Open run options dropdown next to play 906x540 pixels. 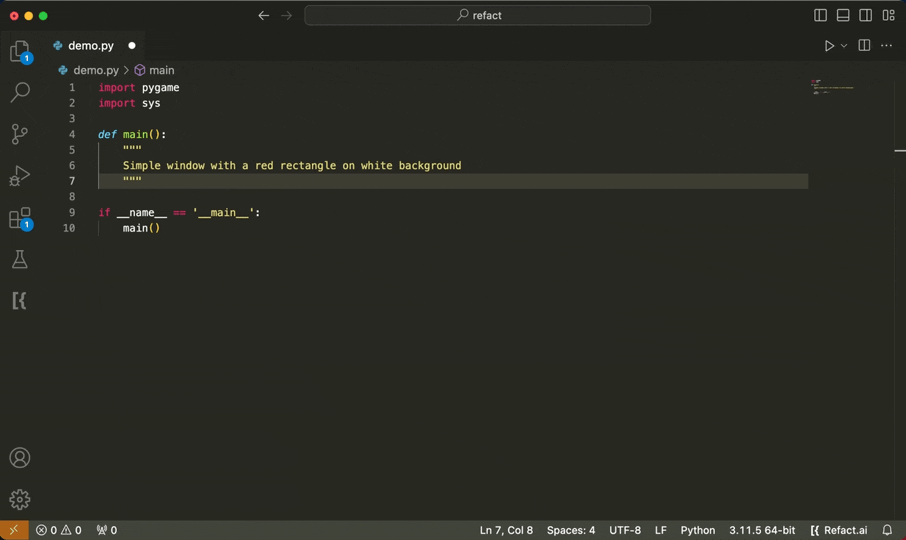click(x=844, y=46)
